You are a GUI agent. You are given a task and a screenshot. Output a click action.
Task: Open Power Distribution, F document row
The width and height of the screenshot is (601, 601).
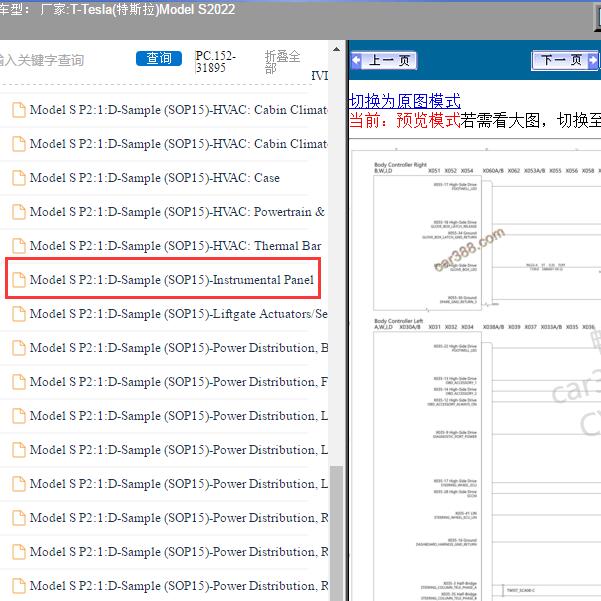[164, 382]
